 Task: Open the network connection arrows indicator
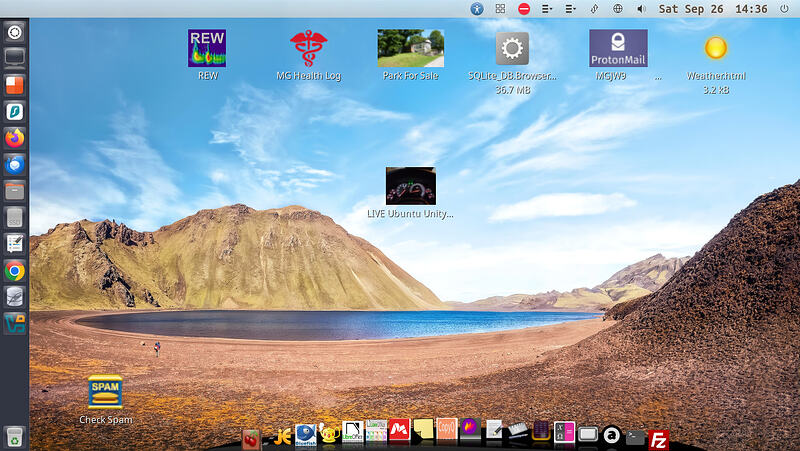click(x=594, y=9)
